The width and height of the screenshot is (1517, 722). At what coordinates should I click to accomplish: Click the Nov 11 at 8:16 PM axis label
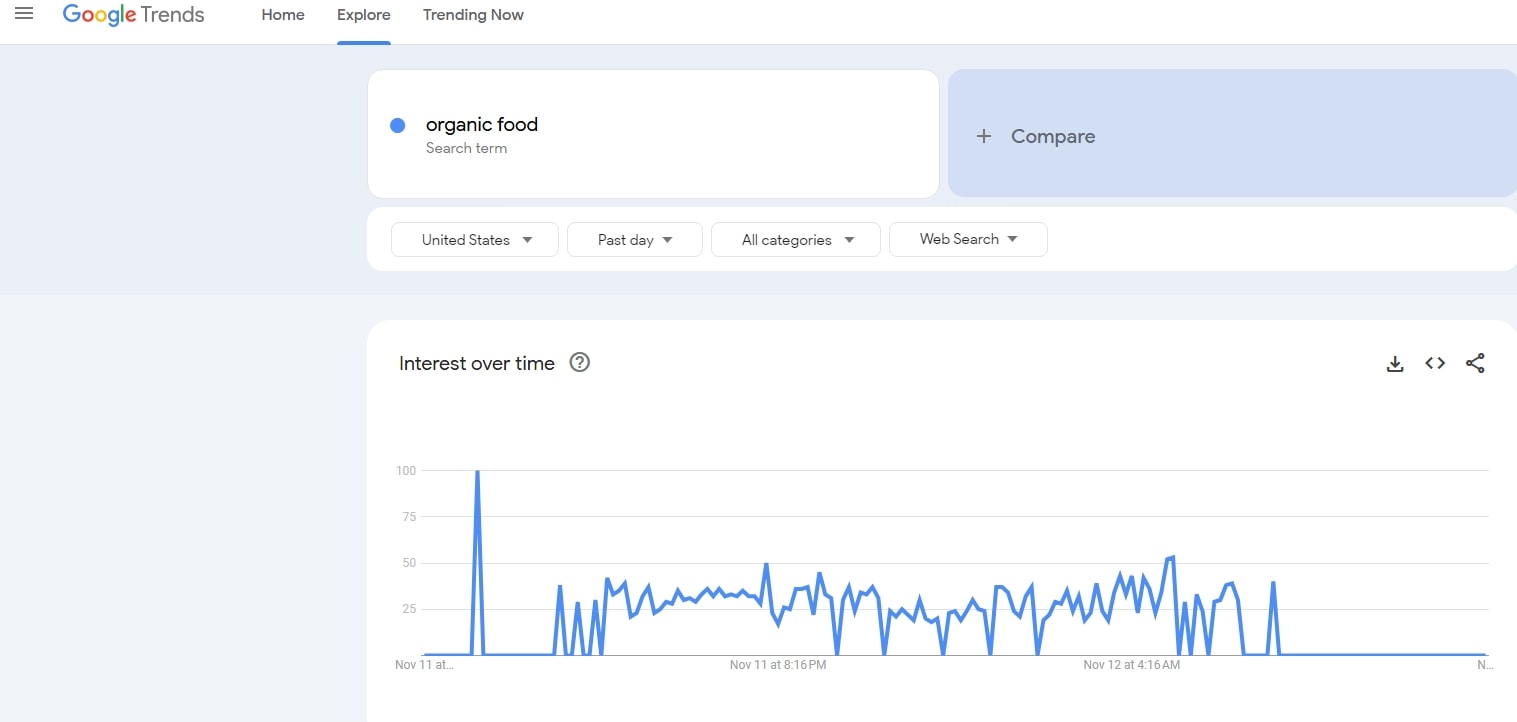click(778, 665)
